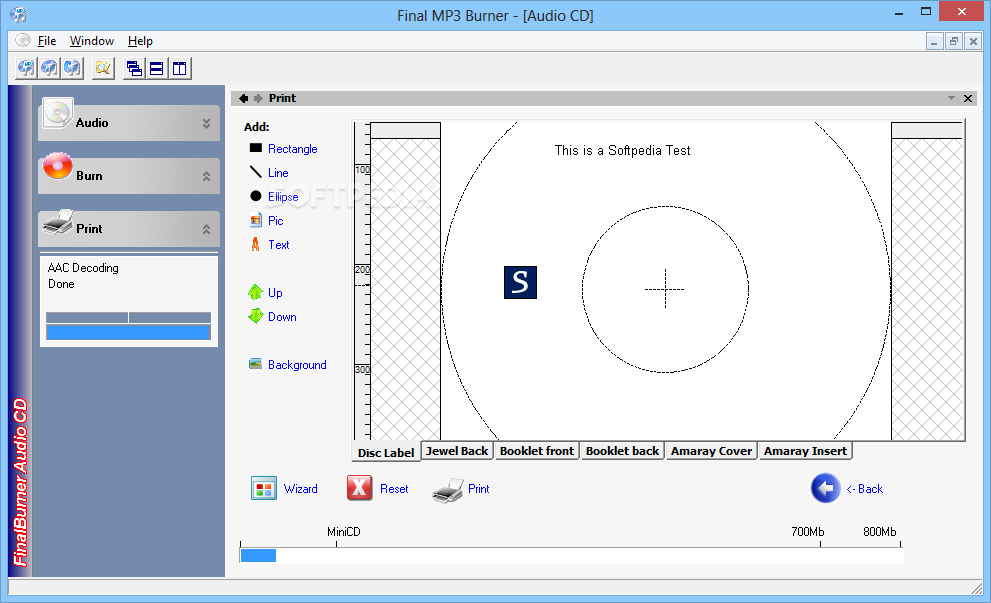Tile windows horizontally via toolbar icon
Screen dimensions: 991x603
click(157, 68)
